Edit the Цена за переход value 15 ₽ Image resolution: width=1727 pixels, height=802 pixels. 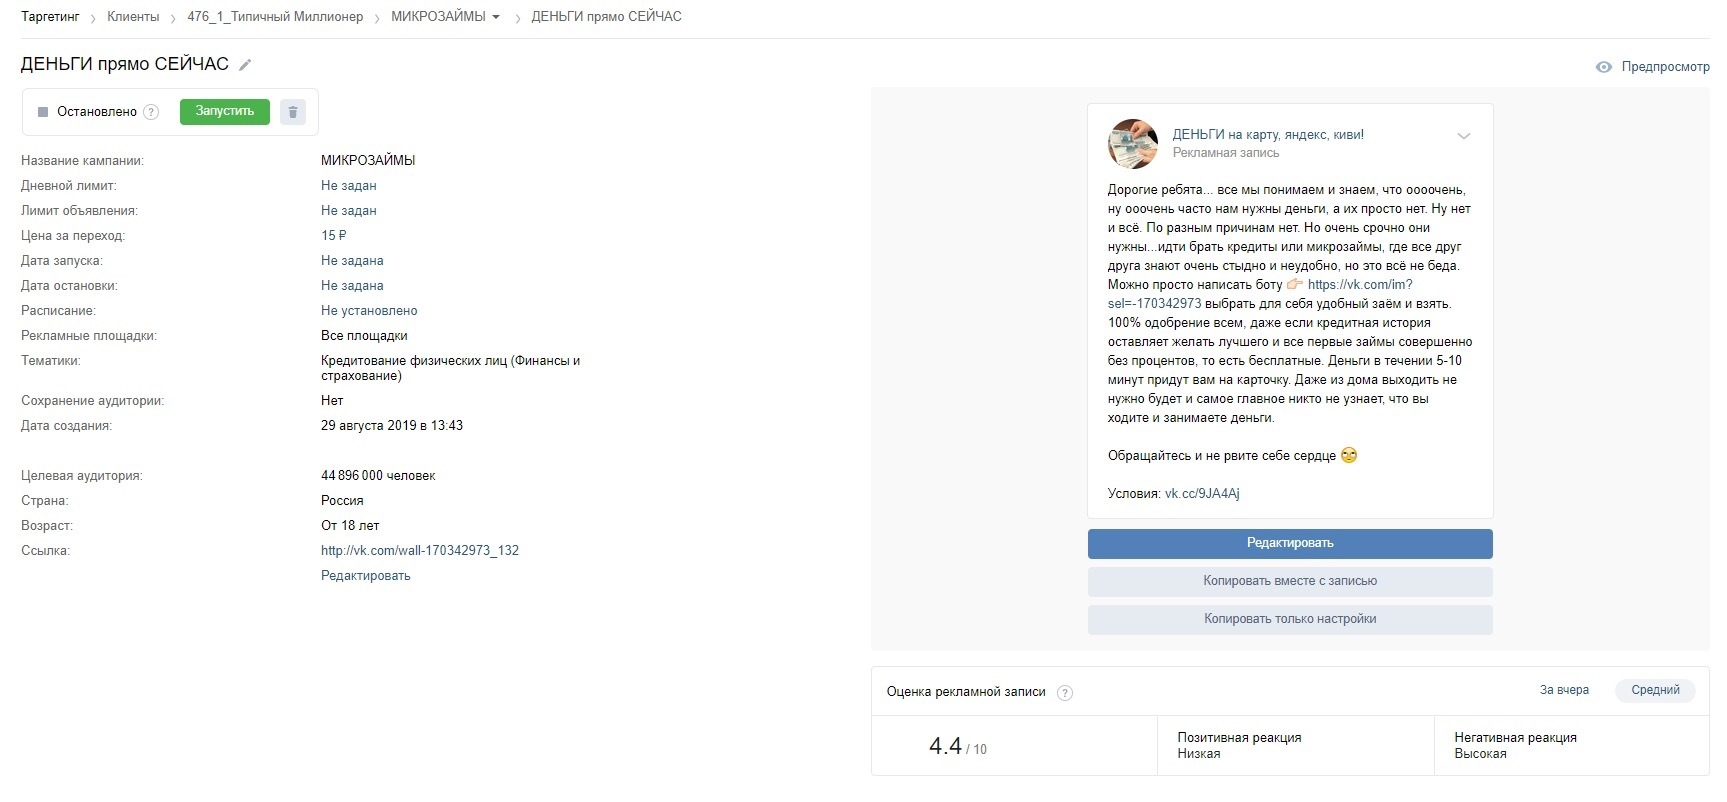[333, 236]
